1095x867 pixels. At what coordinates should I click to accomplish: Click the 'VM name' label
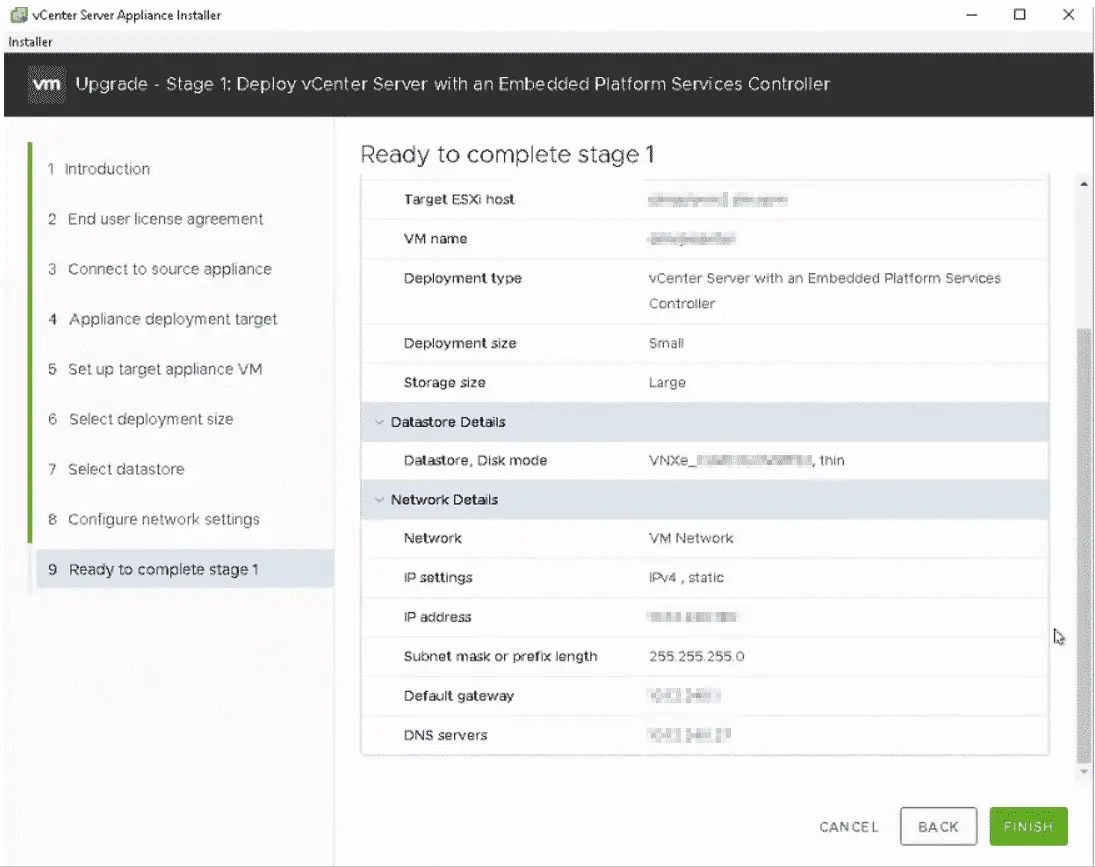click(x=435, y=239)
